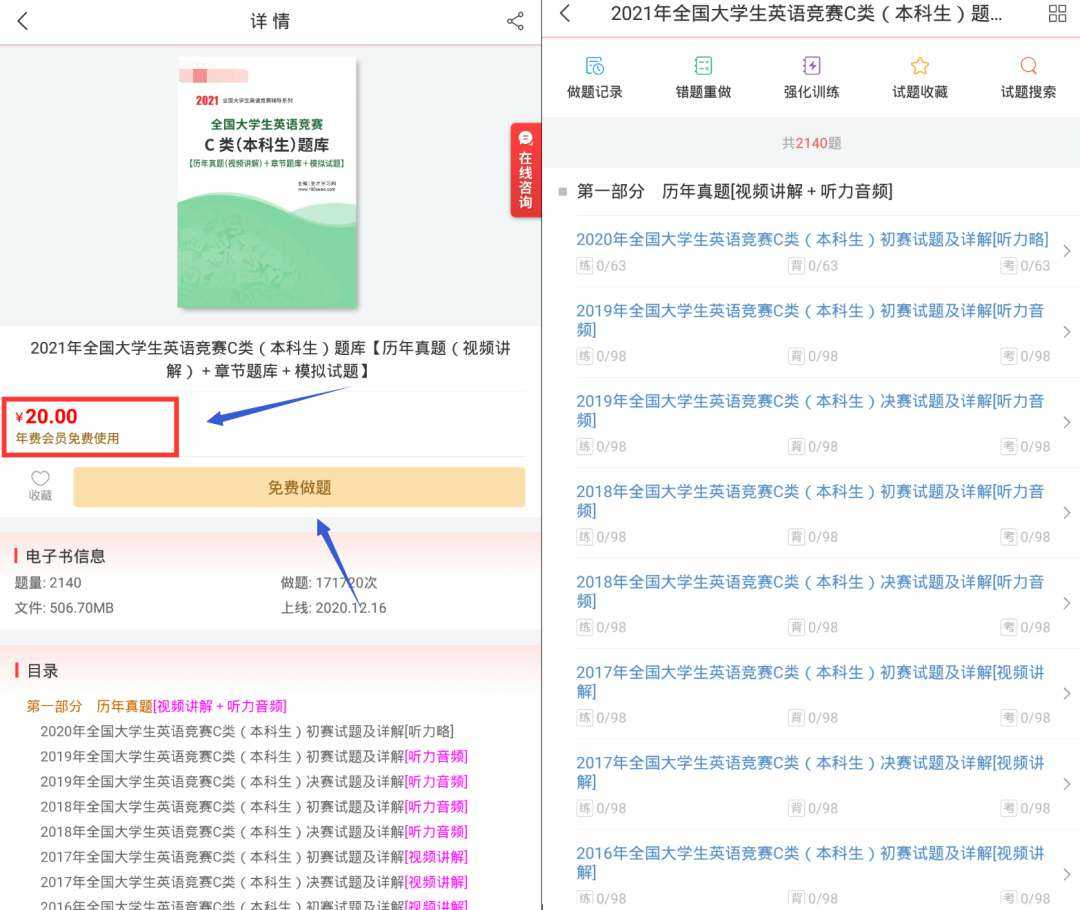
Task: Tap 考 0/98 under 2019年决赛
Action: click(x=1025, y=446)
